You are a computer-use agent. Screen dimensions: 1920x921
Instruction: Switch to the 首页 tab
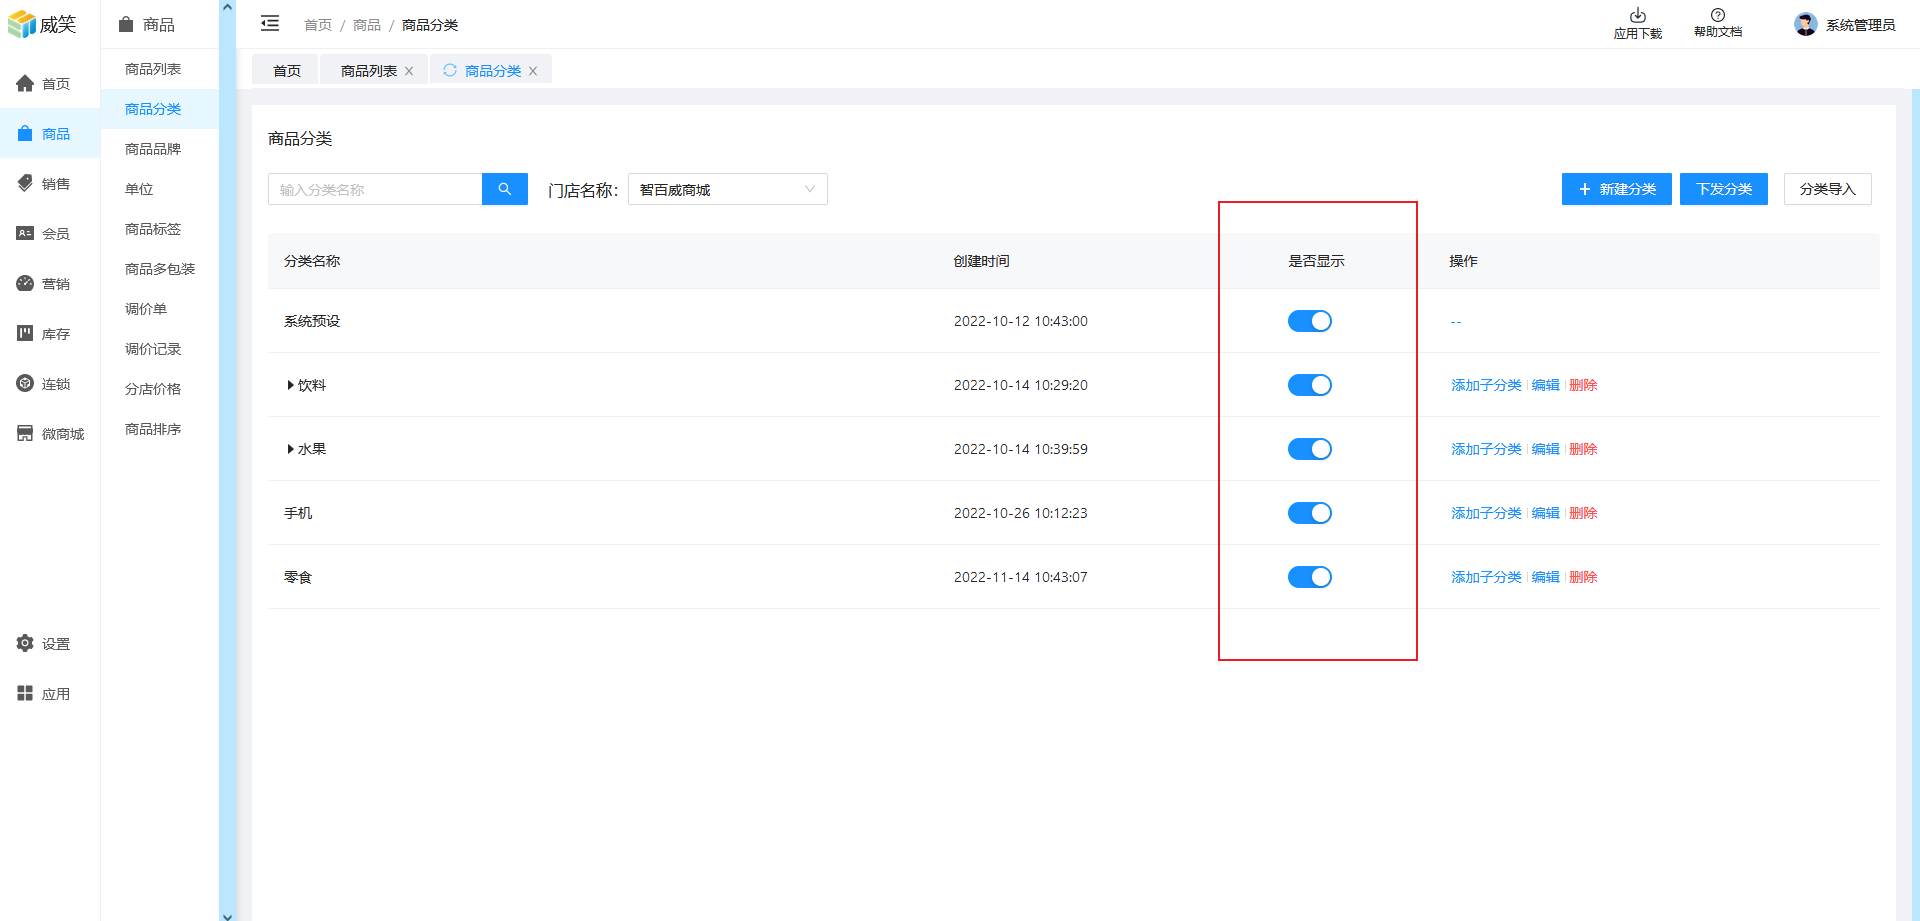tap(287, 71)
